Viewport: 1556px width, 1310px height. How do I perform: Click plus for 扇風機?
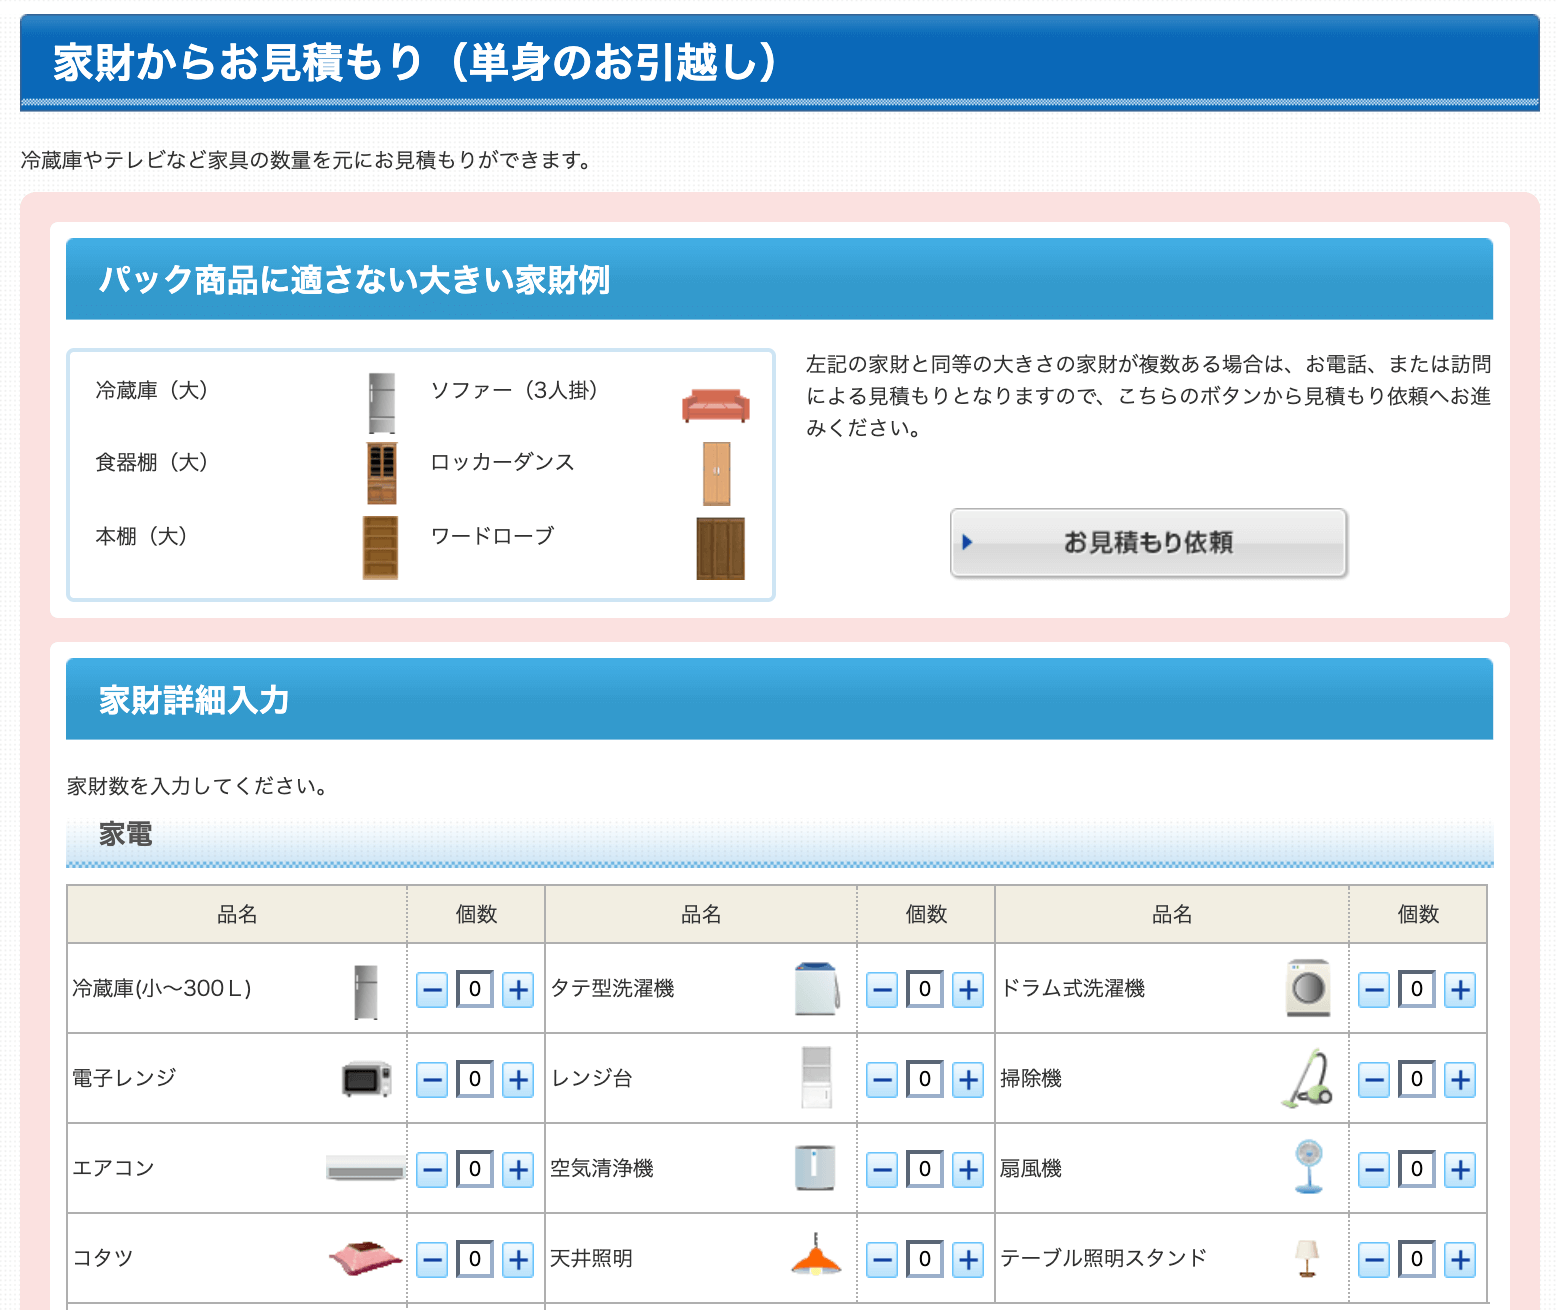click(1460, 1170)
